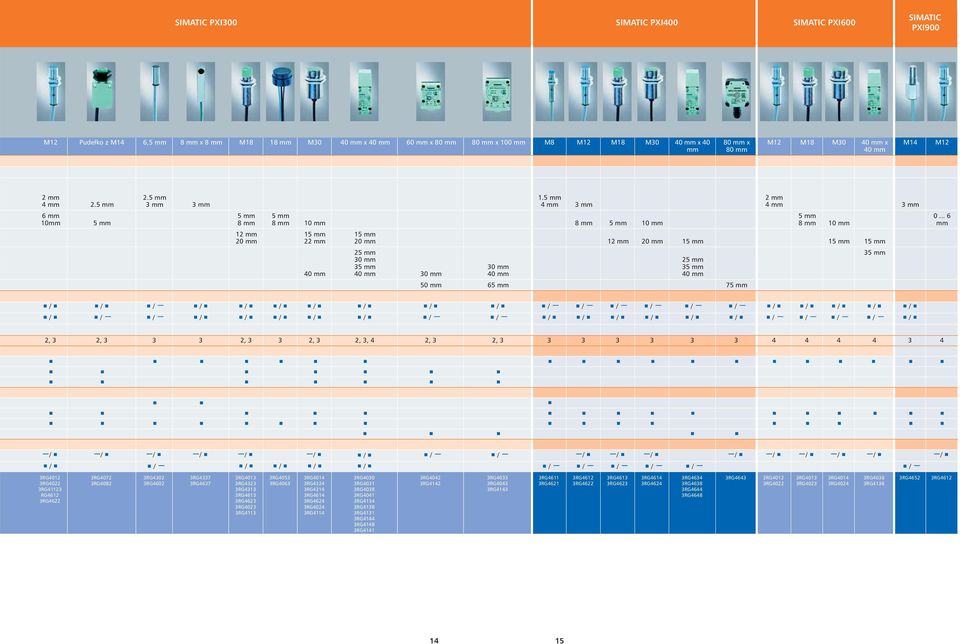Select the PXI600 M18 sensor photo
Screen dimensions: 960x644
tap(808, 91)
